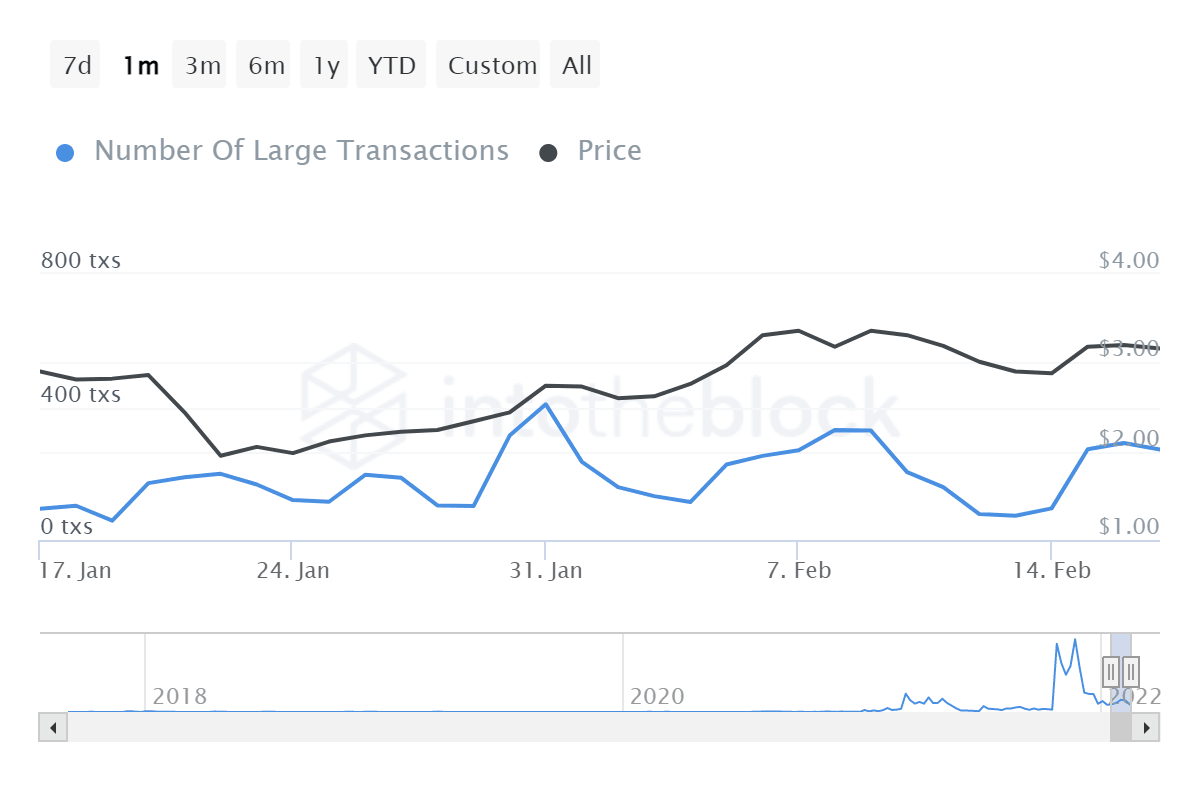
Task: Click the 2020 label in the mini timeline
Action: coord(659,696)
